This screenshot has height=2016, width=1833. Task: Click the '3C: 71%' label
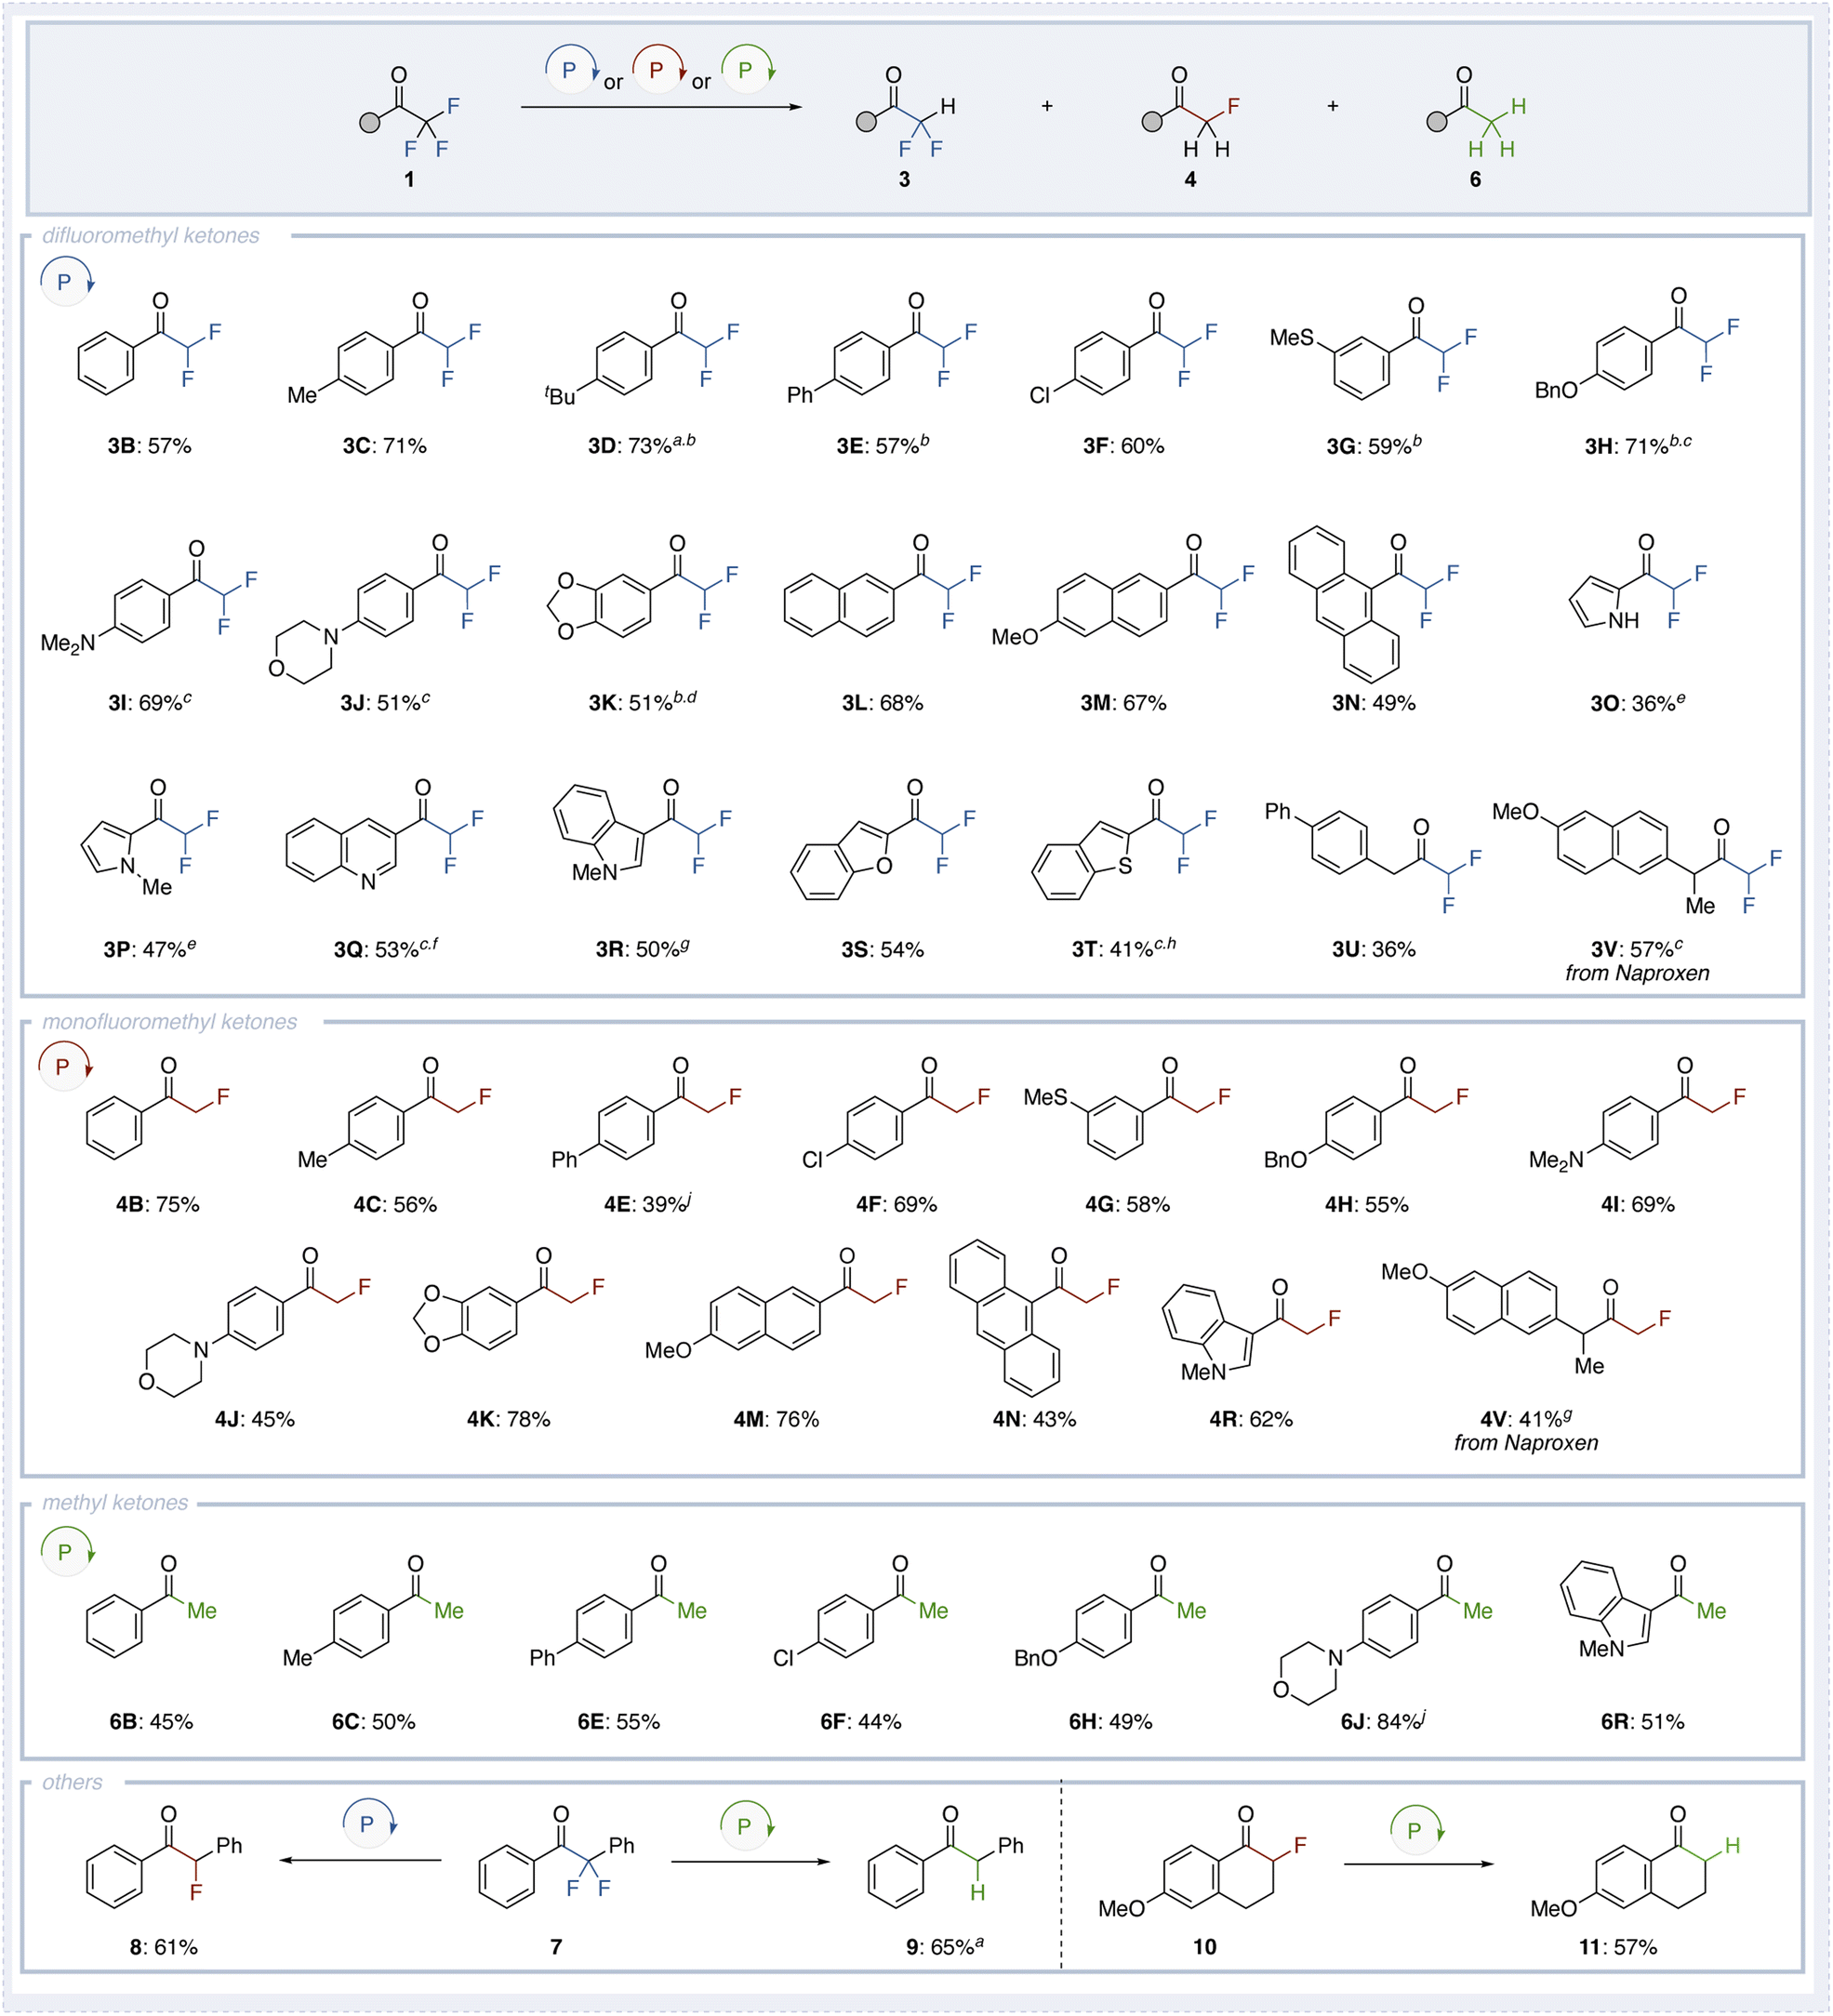(385, 446)
